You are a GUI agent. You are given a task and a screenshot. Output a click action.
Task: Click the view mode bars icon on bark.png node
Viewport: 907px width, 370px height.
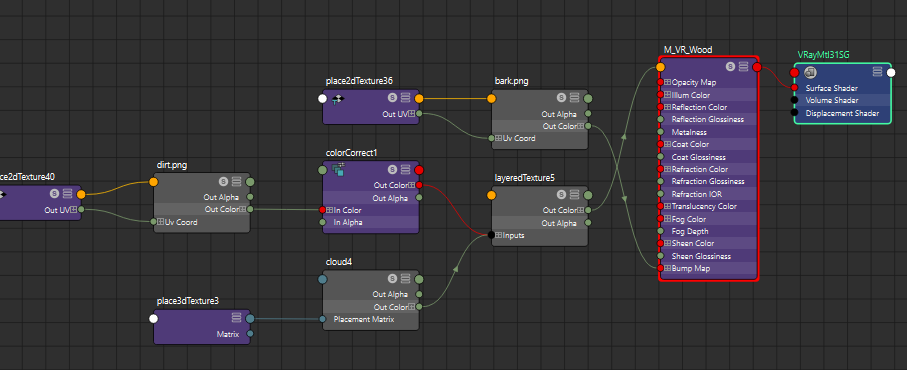click(574, 98)
